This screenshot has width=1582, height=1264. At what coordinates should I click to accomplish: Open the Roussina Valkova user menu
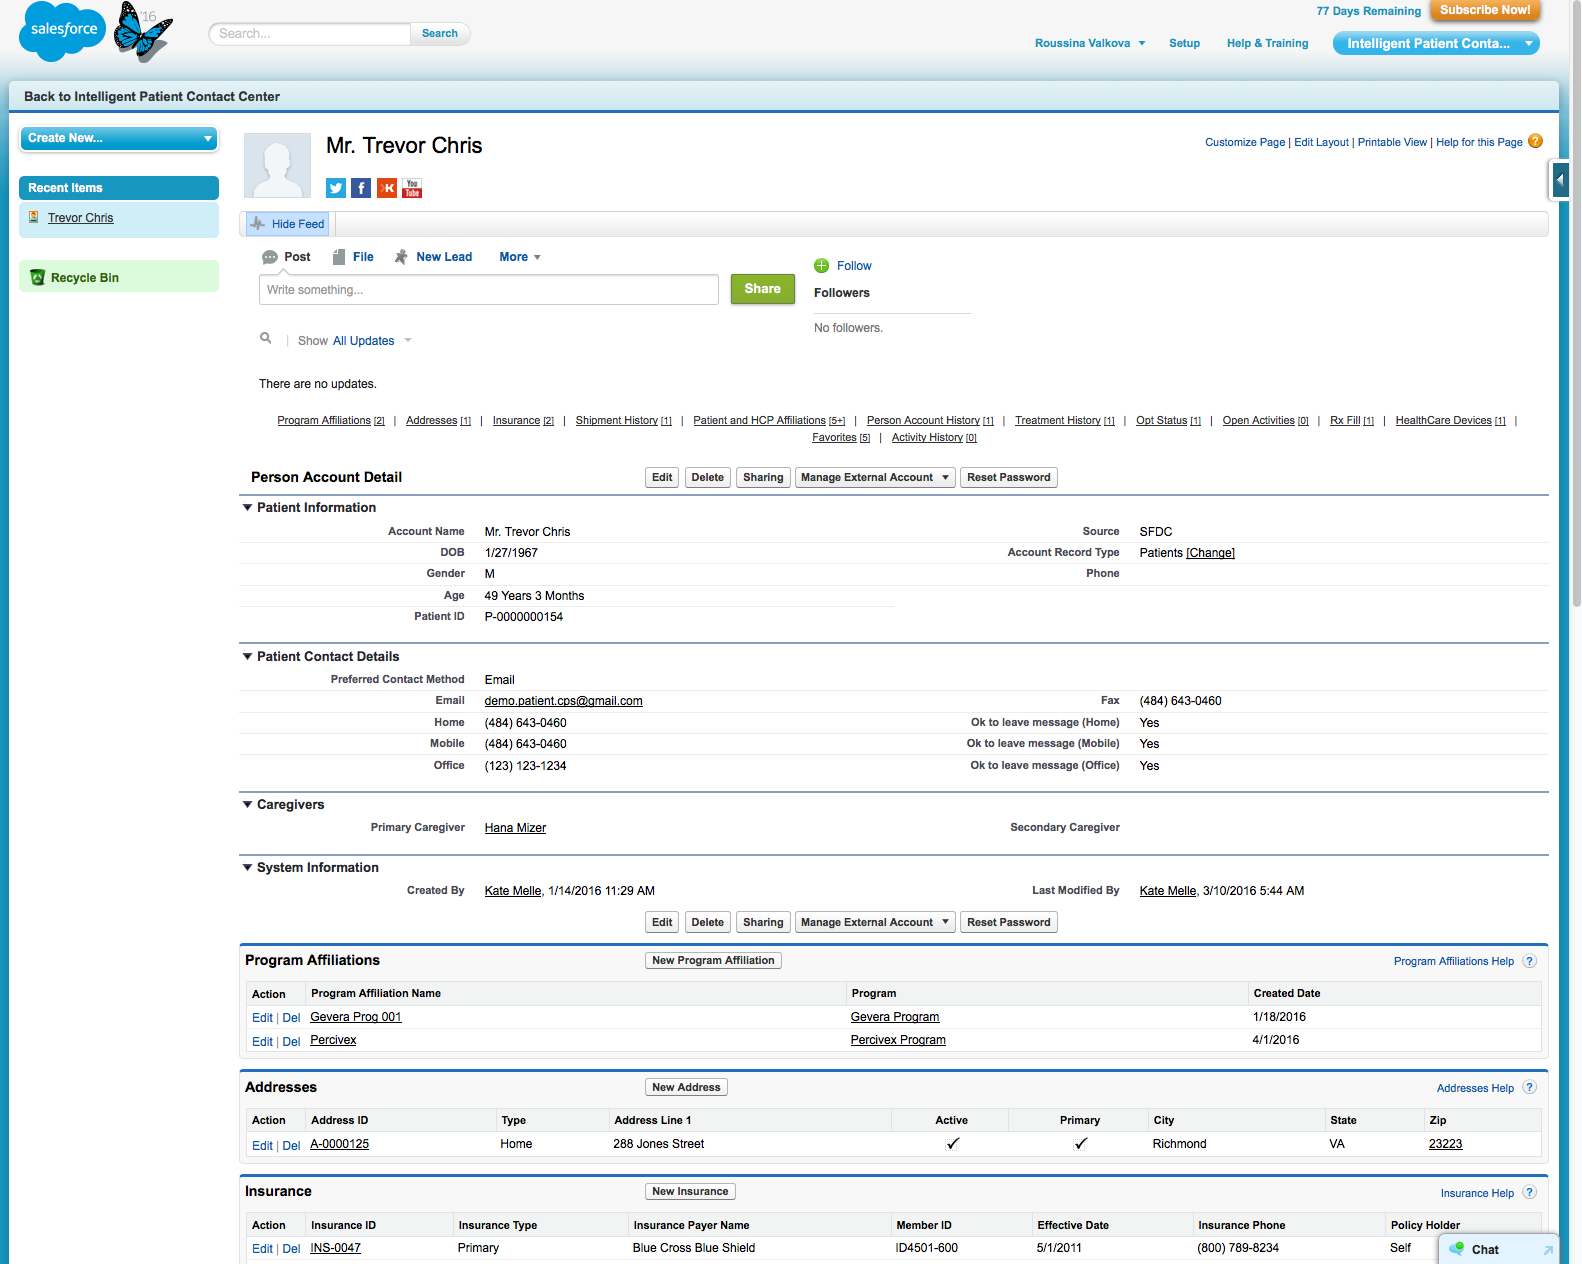pyautogui.click(x=1090, y=43)
